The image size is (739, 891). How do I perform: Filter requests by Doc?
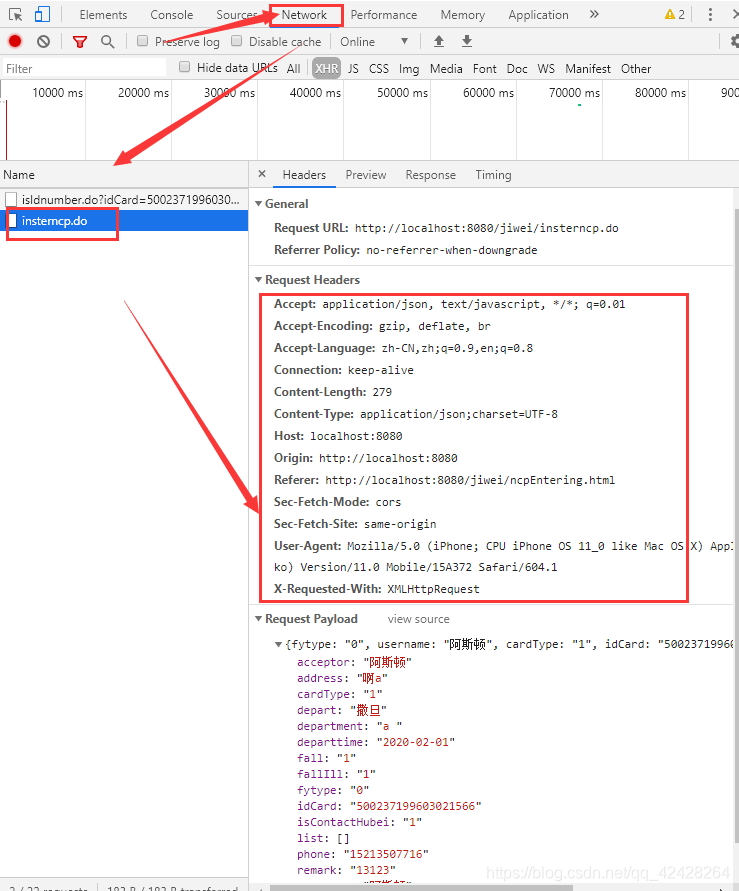[517, 69]
